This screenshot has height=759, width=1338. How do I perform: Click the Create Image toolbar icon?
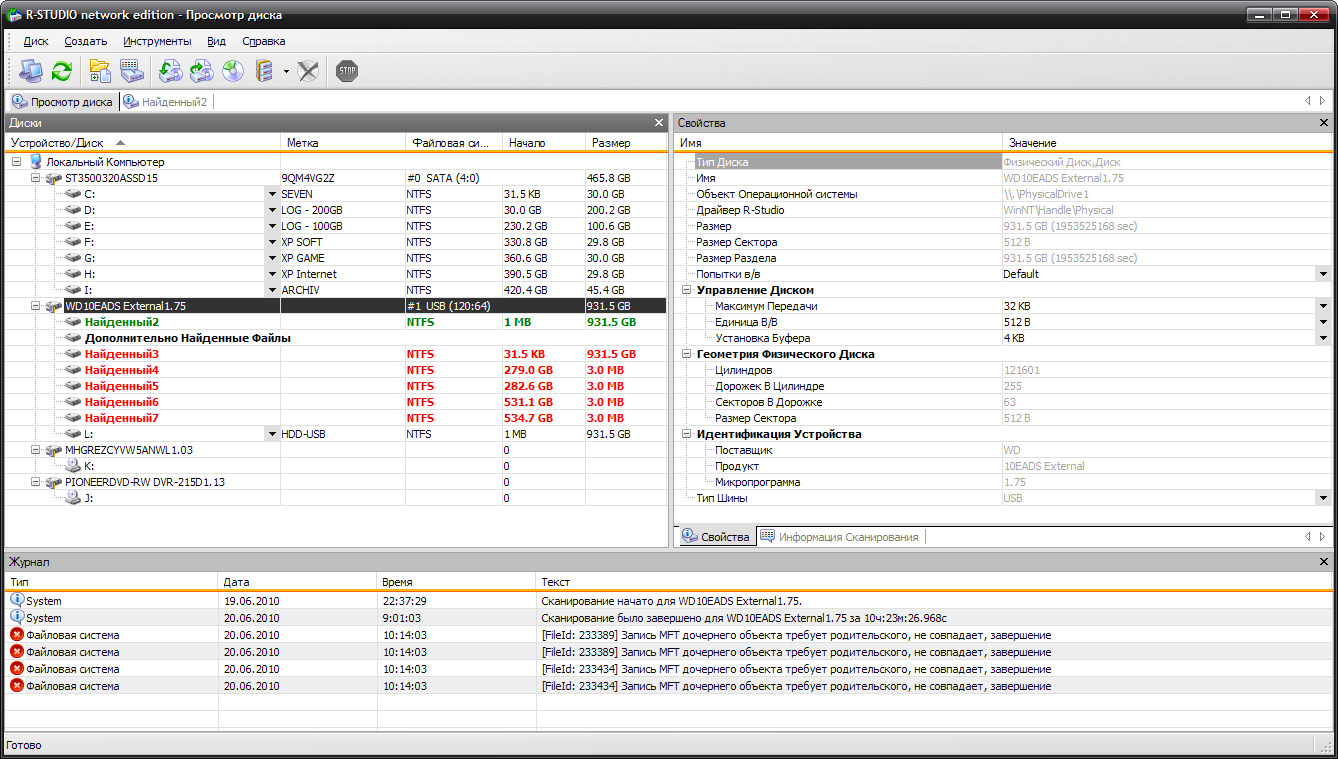point(201,71)
